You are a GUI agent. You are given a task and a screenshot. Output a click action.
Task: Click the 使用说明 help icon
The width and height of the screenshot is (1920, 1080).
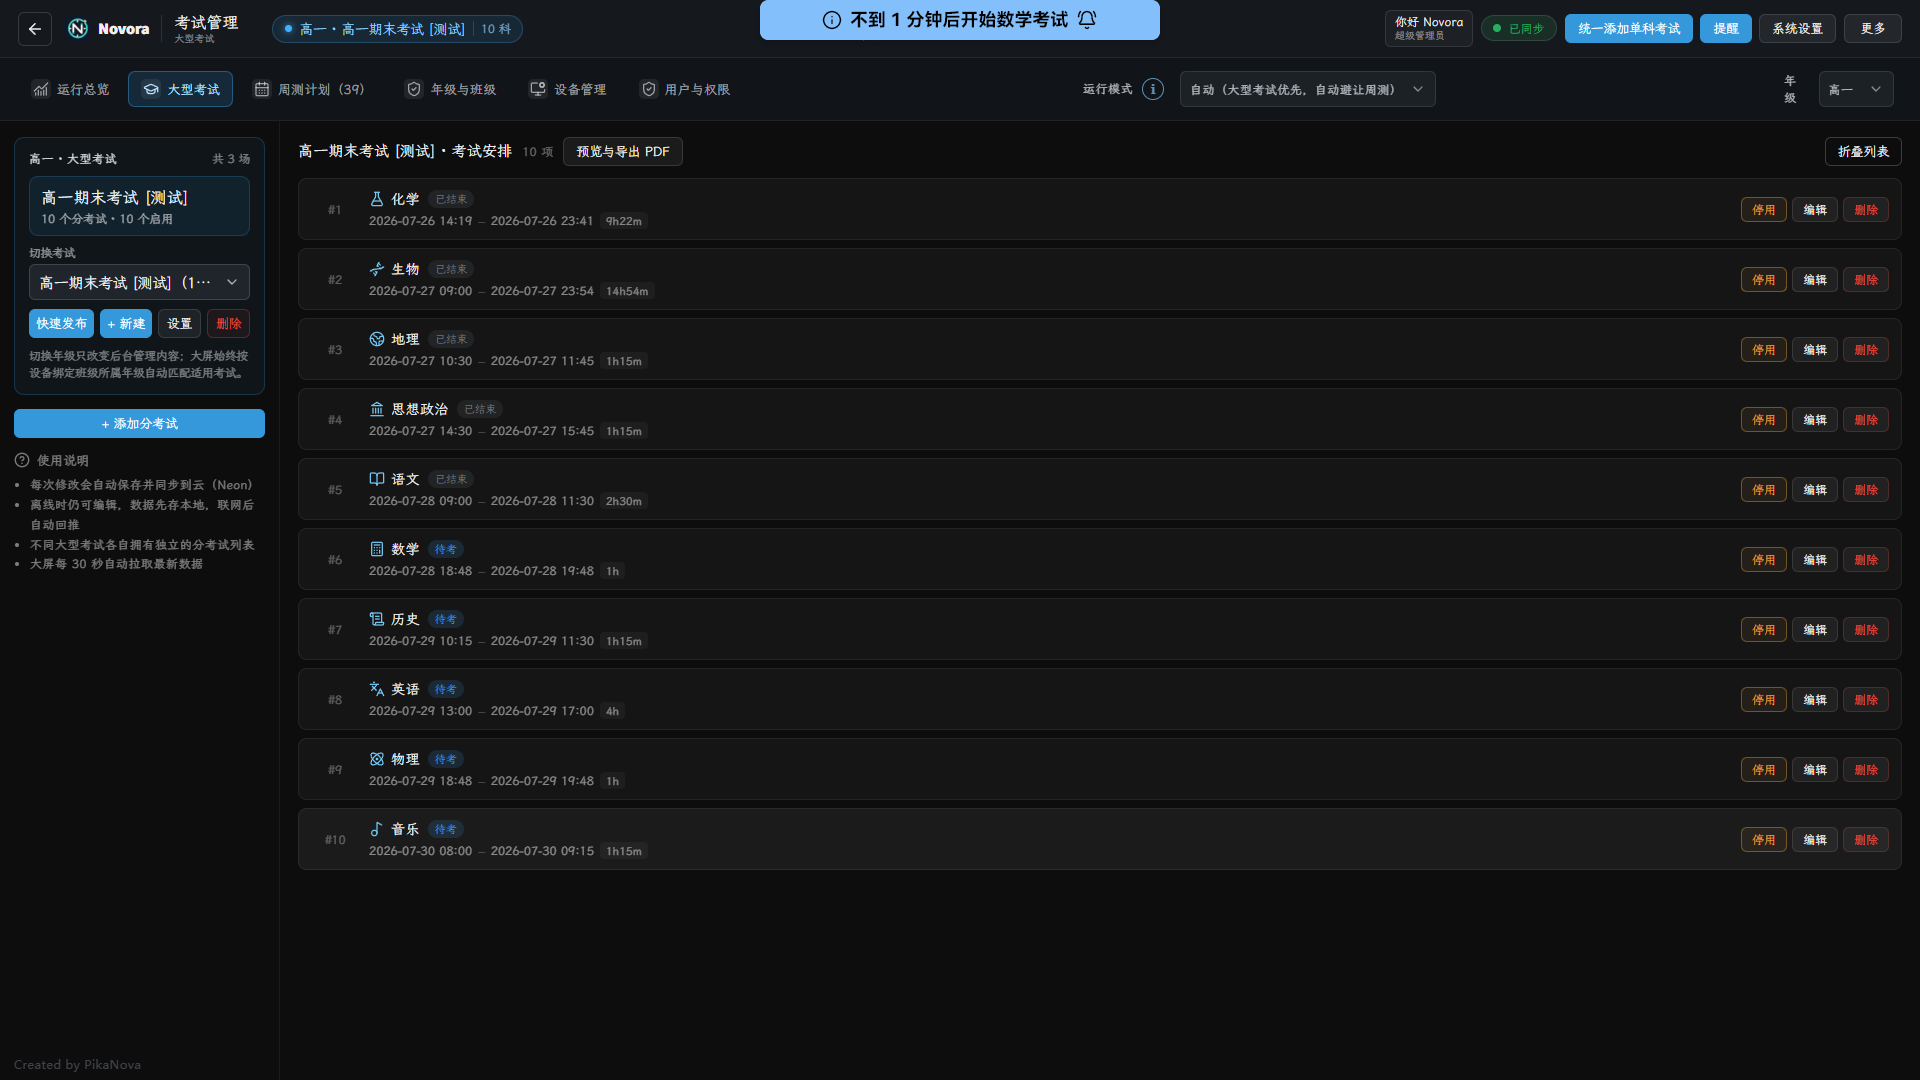click(22, 460)
